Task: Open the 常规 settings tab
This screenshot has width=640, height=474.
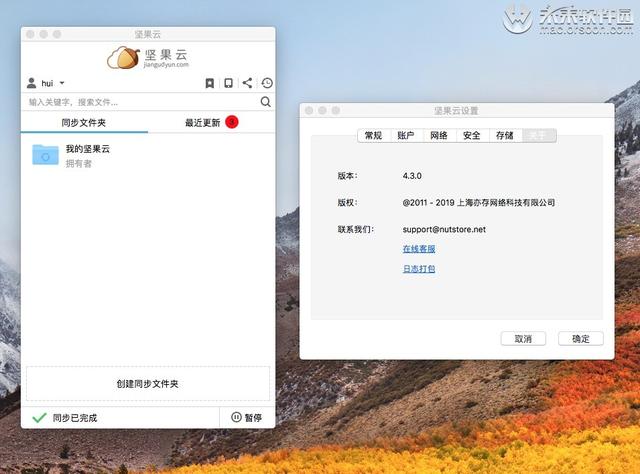Action: [373, 136]
